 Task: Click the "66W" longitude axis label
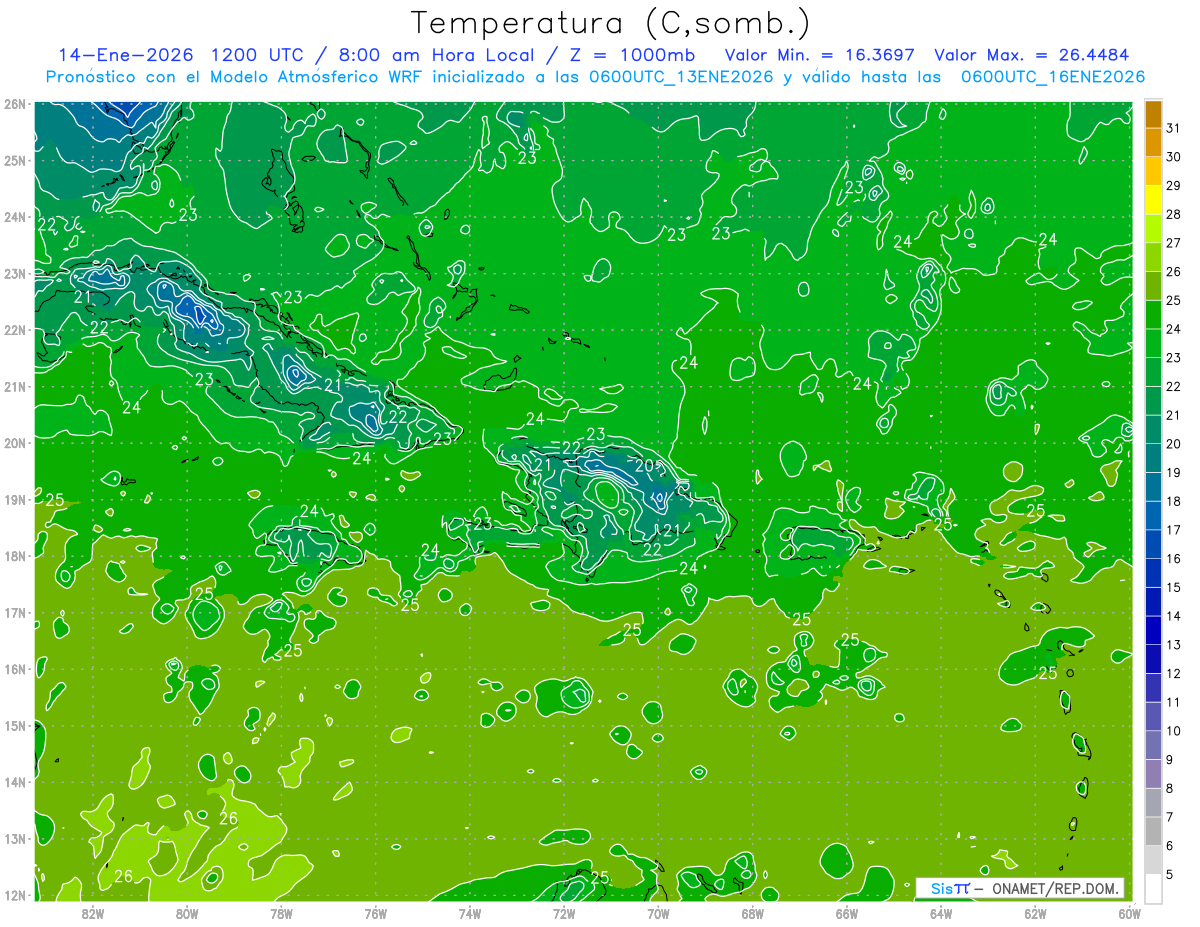847,912
